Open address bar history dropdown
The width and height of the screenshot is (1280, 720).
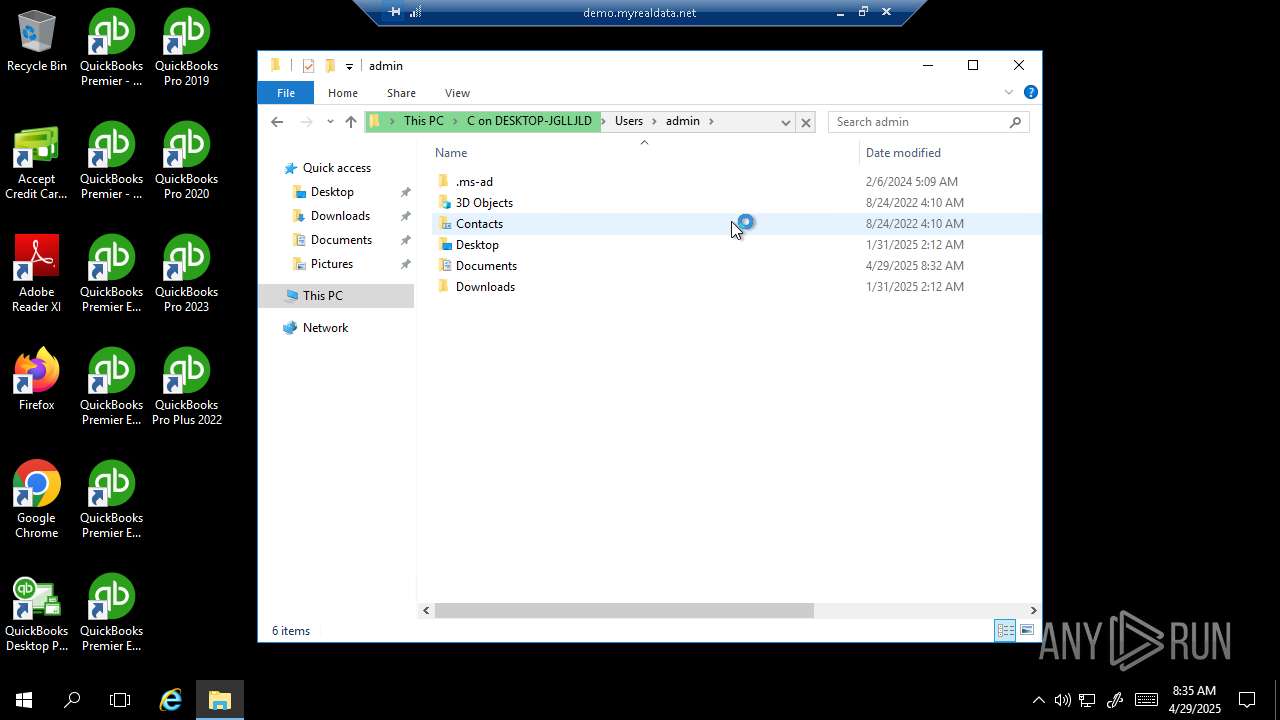coord(786,122)
